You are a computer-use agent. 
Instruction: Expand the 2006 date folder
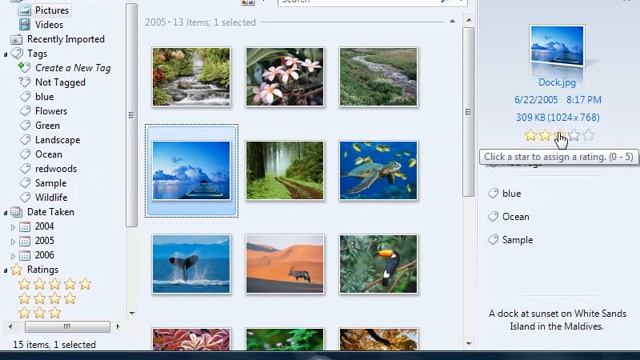(13, 256)
